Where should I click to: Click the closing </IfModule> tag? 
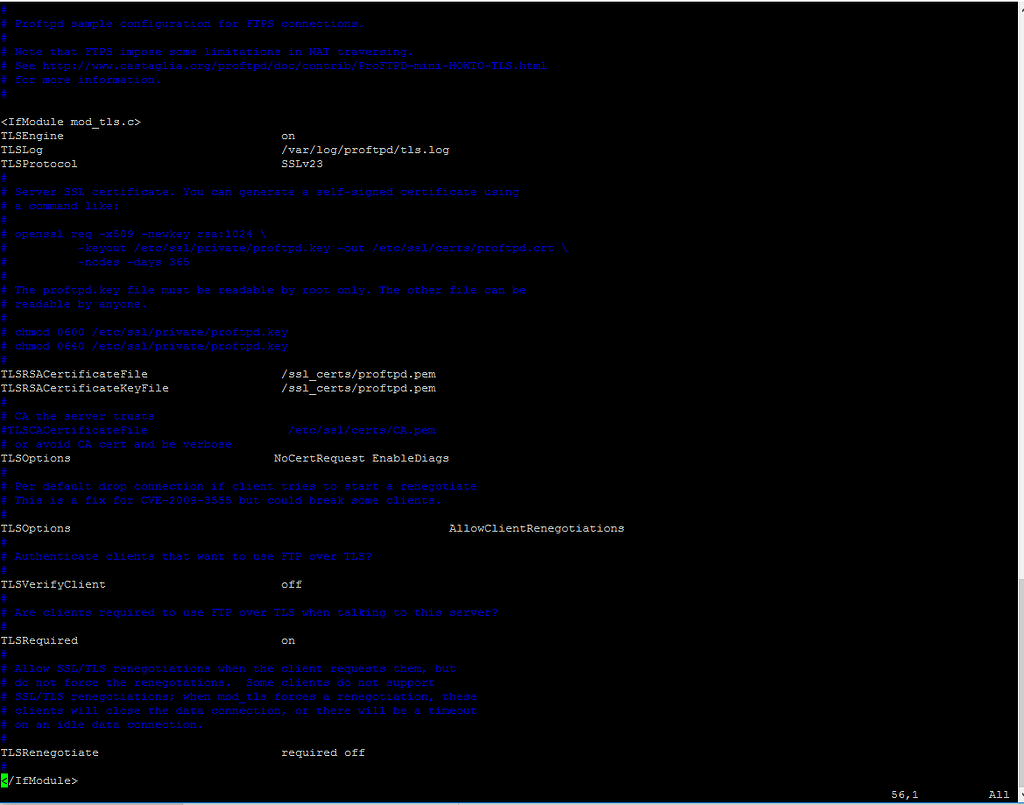(42, 780)
